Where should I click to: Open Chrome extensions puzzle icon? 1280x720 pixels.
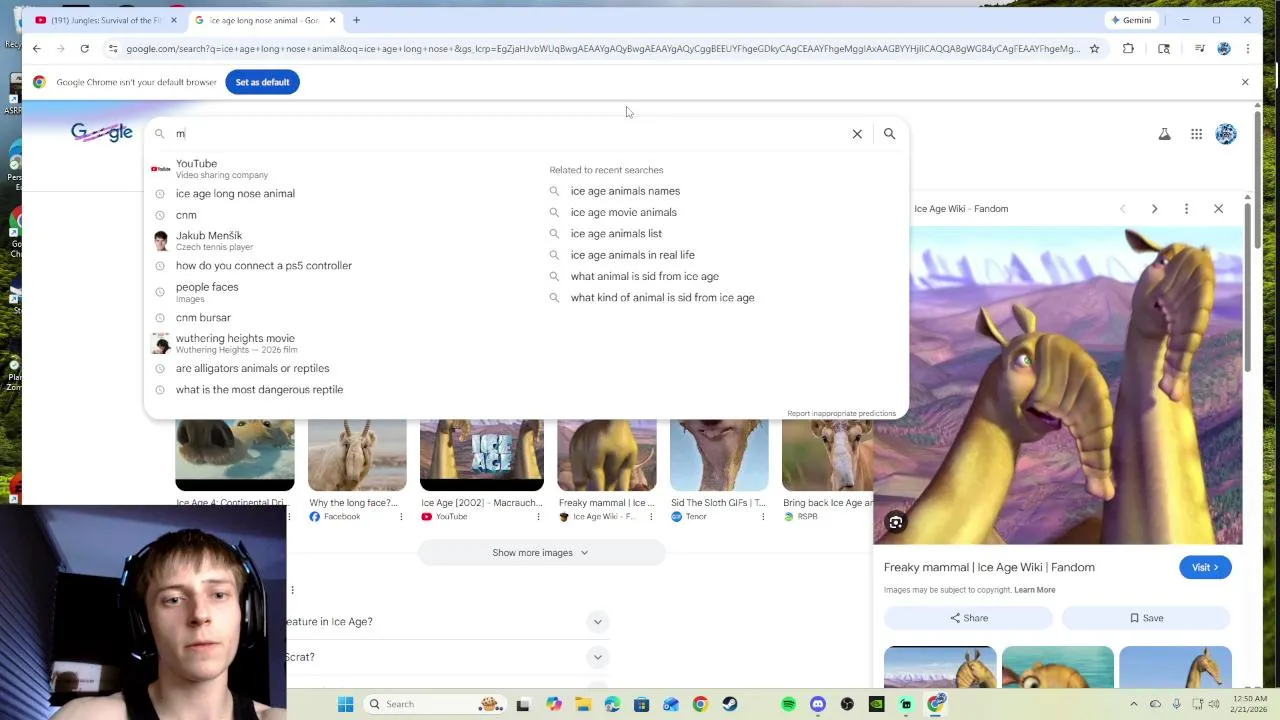click(x=1128, y=48)
